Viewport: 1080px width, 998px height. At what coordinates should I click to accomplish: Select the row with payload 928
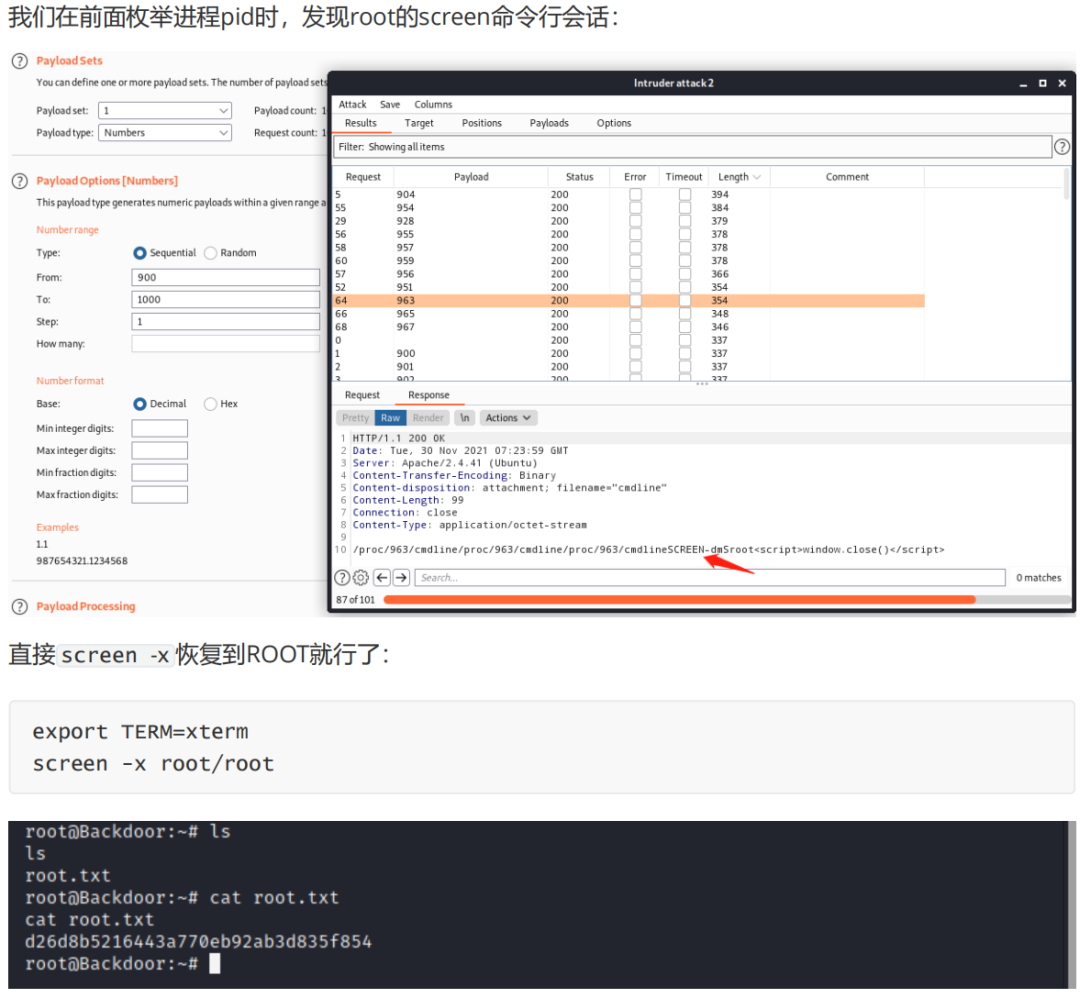629,221
